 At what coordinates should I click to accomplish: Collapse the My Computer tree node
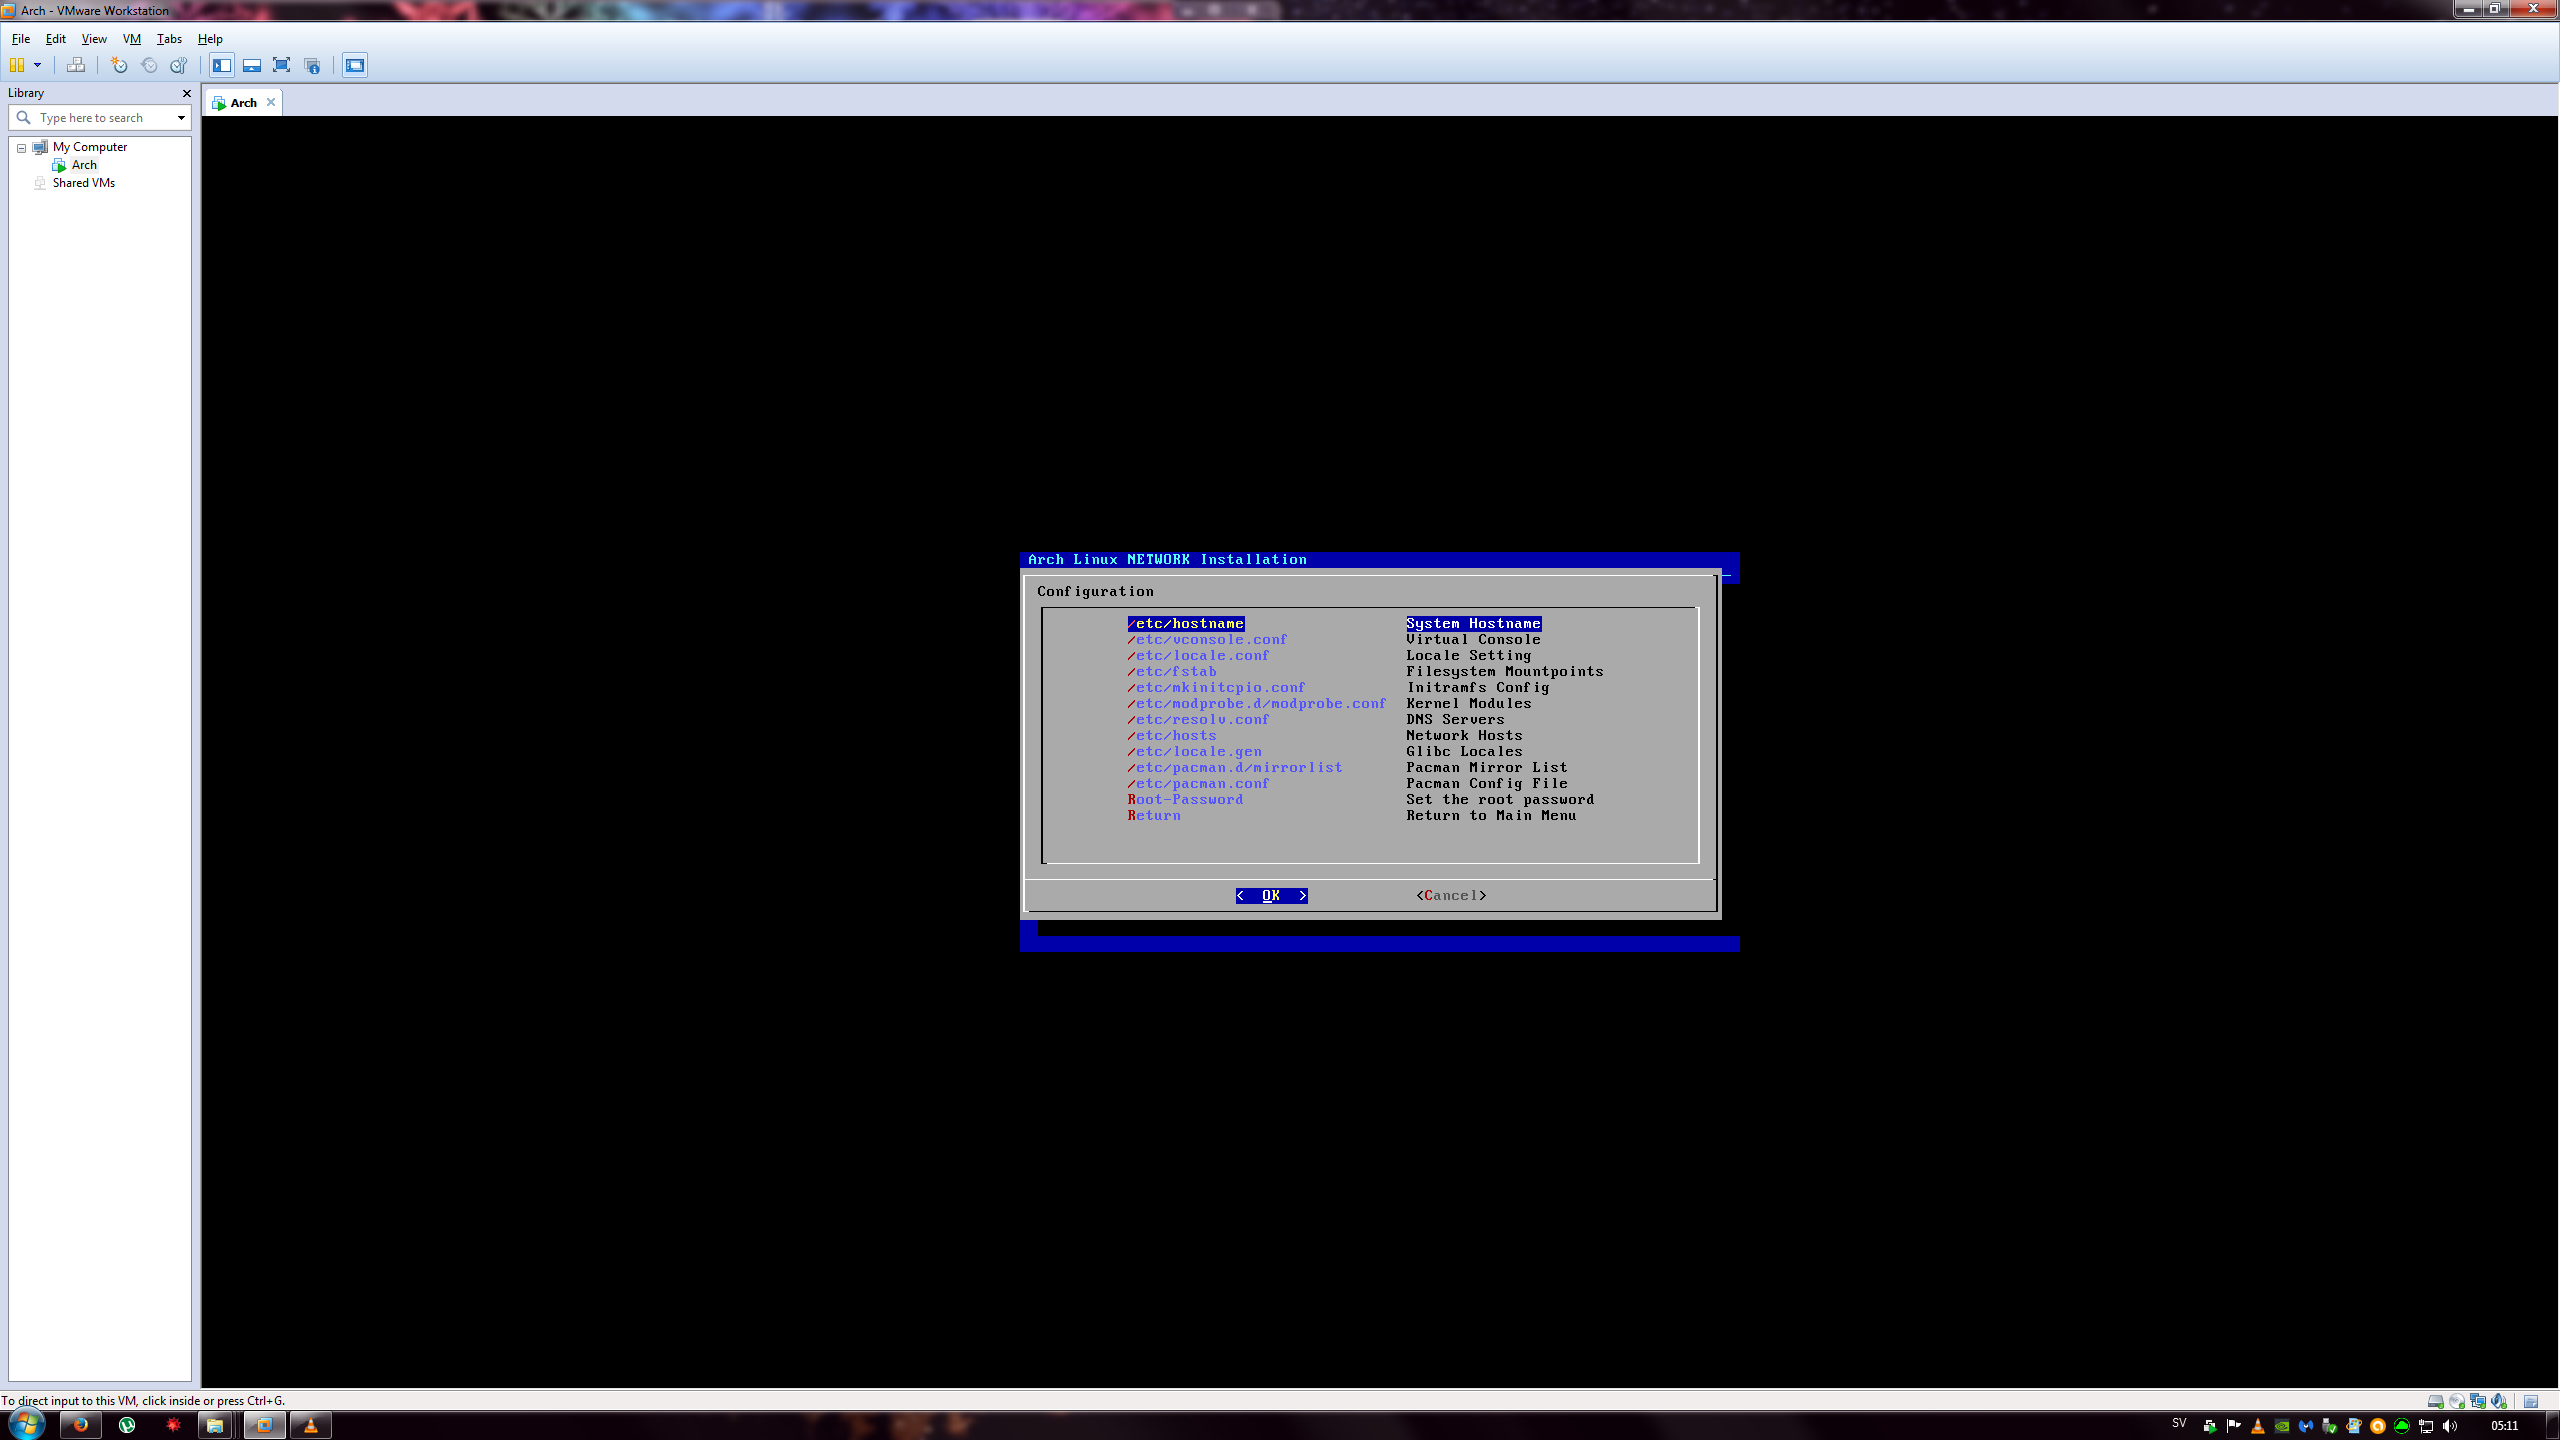[21, 148]
